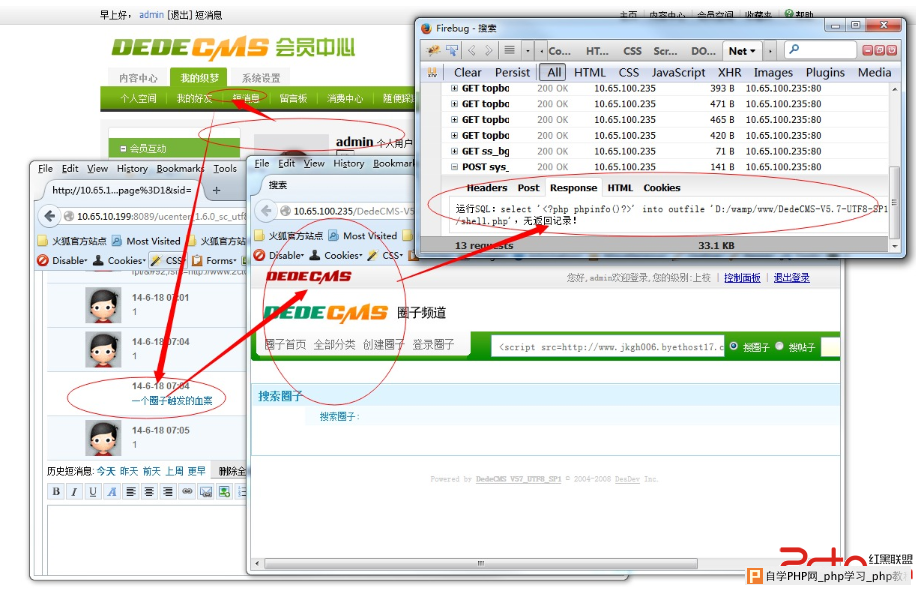Viewport: 916px width, 590px height.
Task: Click the insert email envelope icon in editor
Action: click(x=206, y=492)
